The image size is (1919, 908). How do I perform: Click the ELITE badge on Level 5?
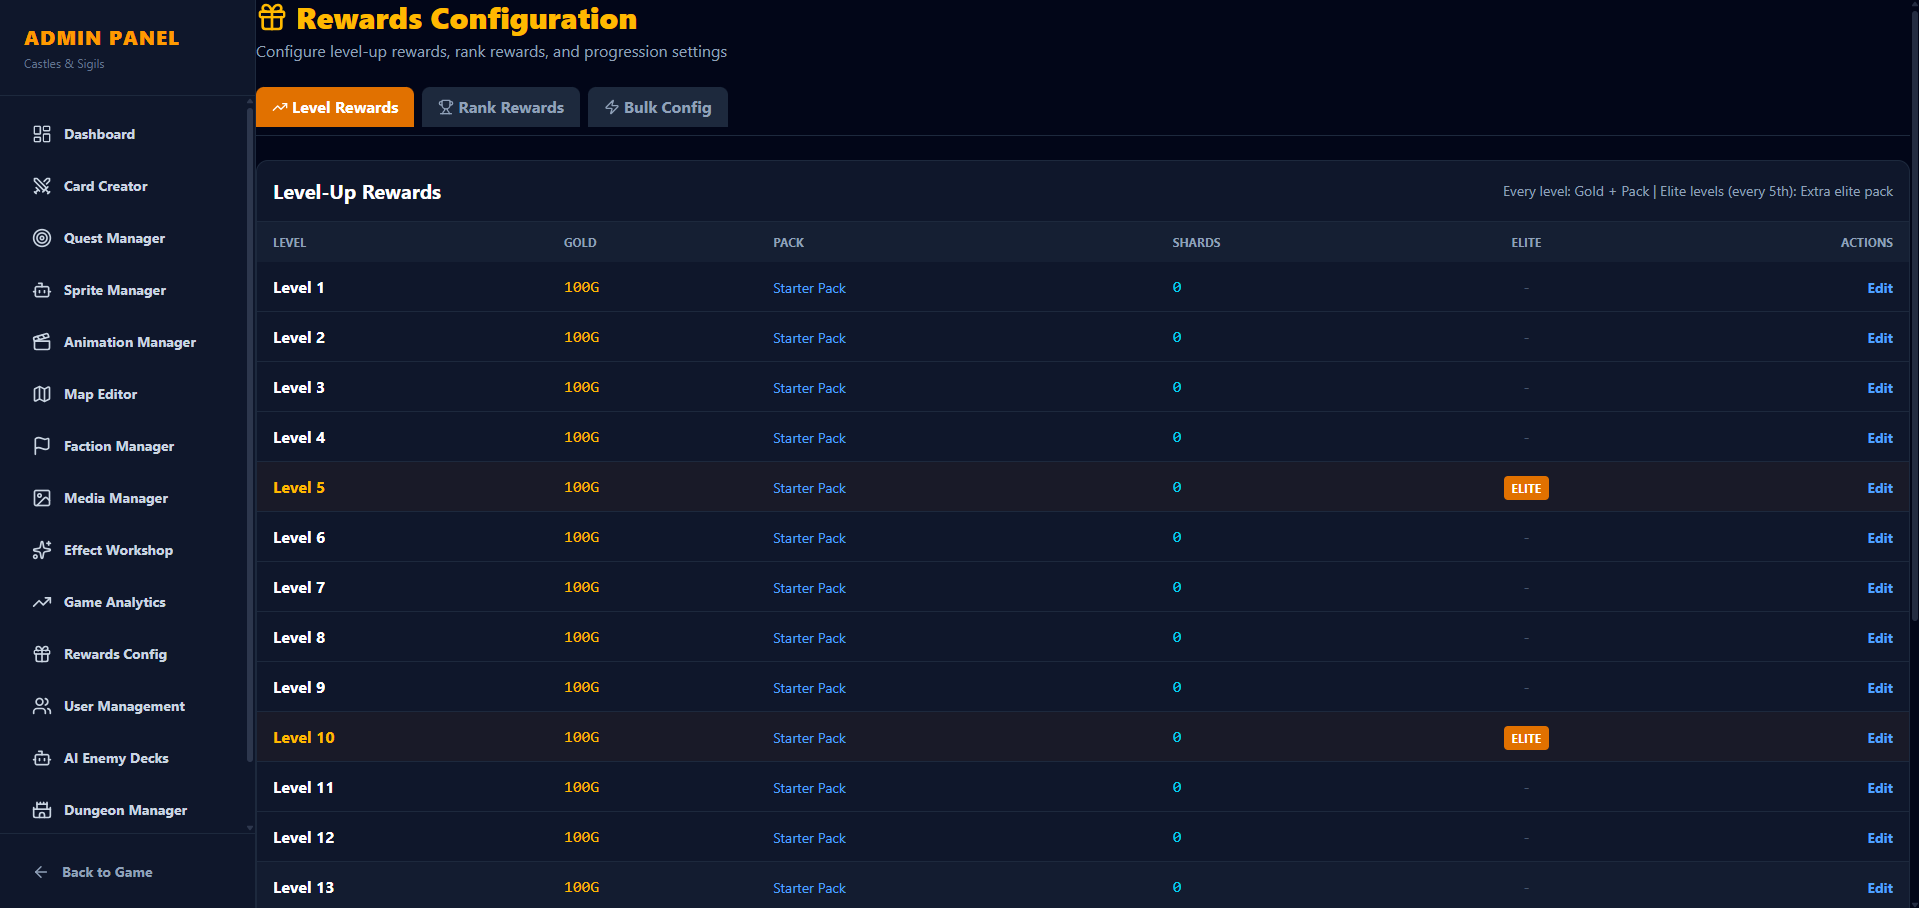1526,488
